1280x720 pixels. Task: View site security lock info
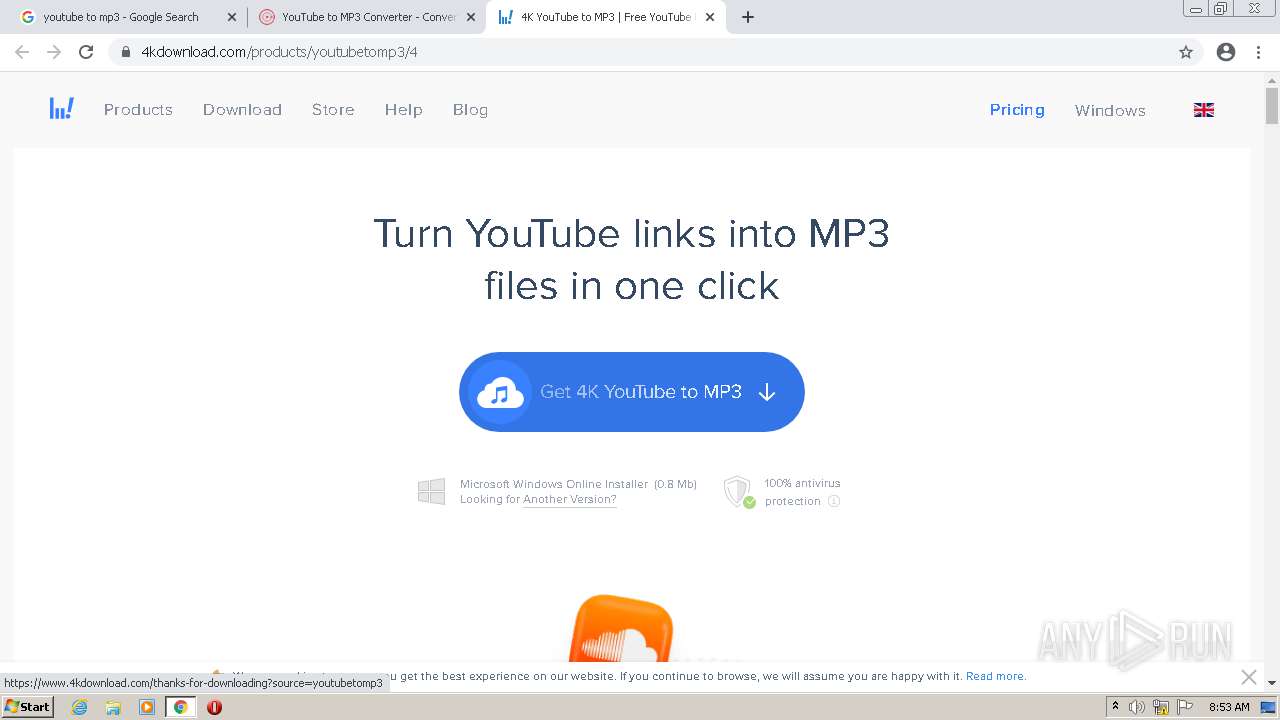(x=126, y=52)
